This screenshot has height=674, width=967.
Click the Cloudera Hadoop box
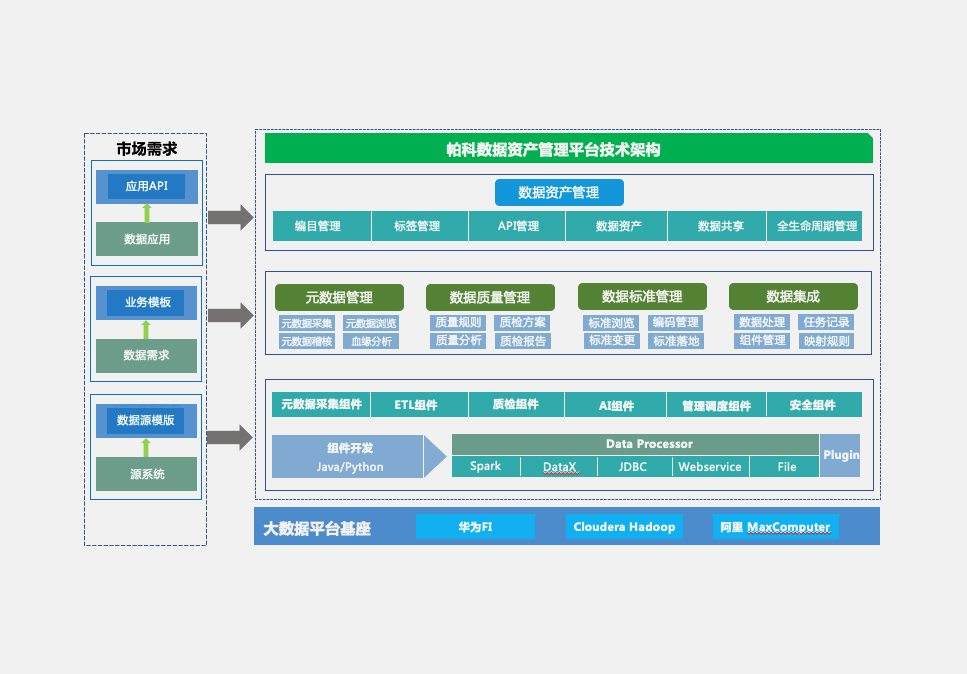[624, 527]
